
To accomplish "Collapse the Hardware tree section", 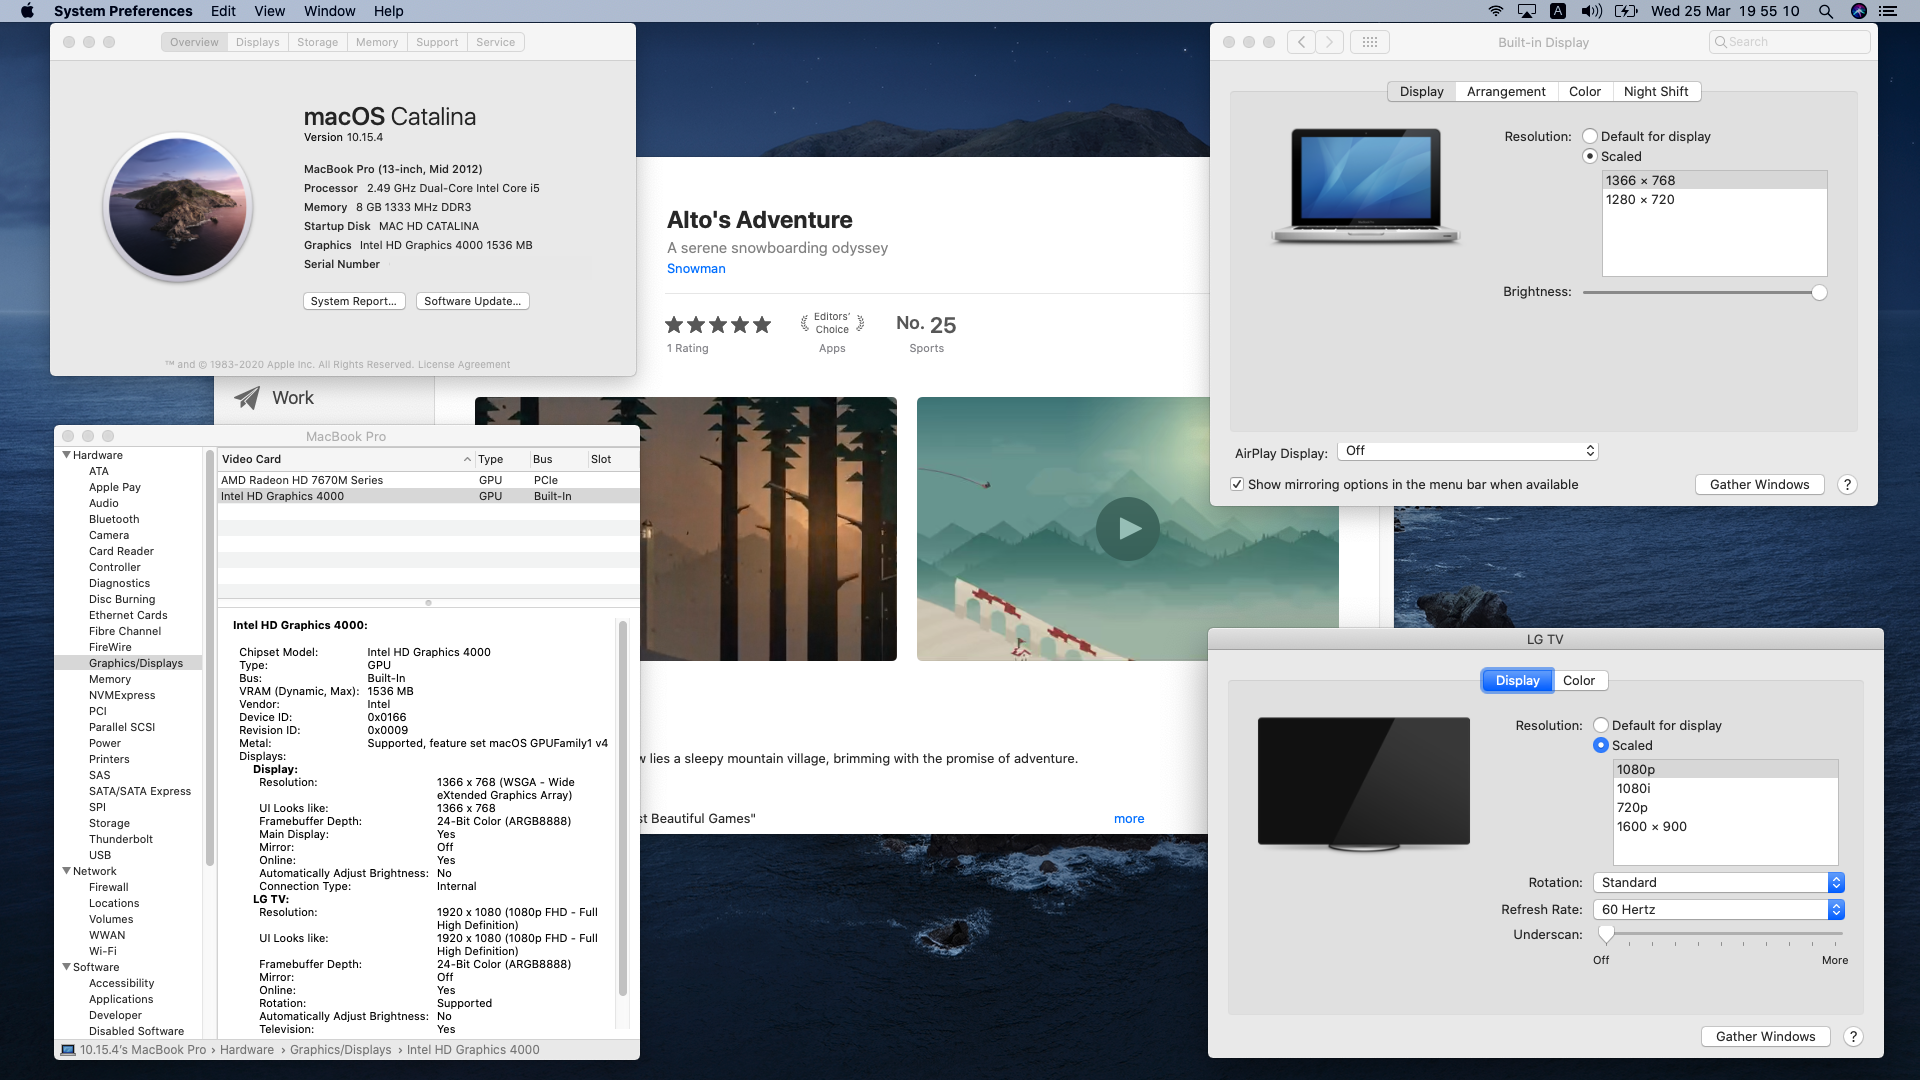I will pyautogui.click(x=67, y=455).
